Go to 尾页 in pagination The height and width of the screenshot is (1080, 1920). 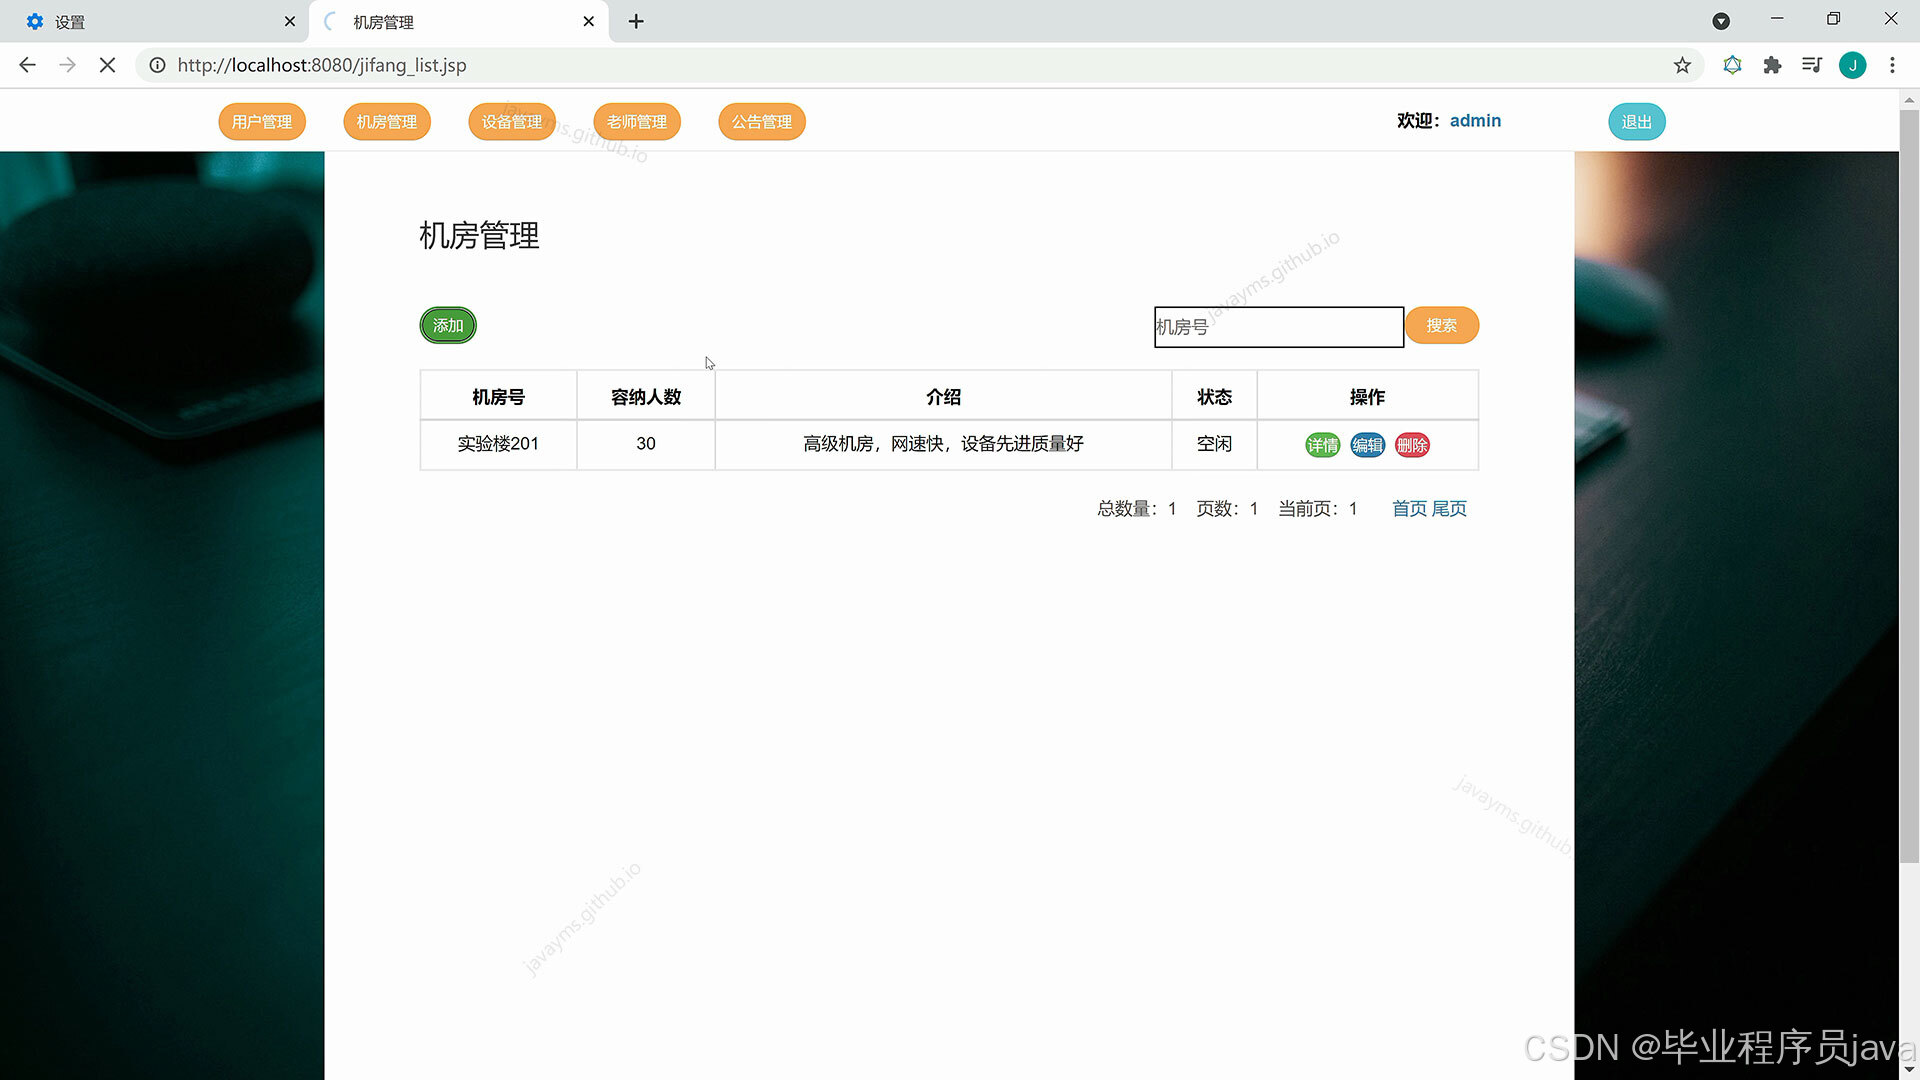[1449, 509]
